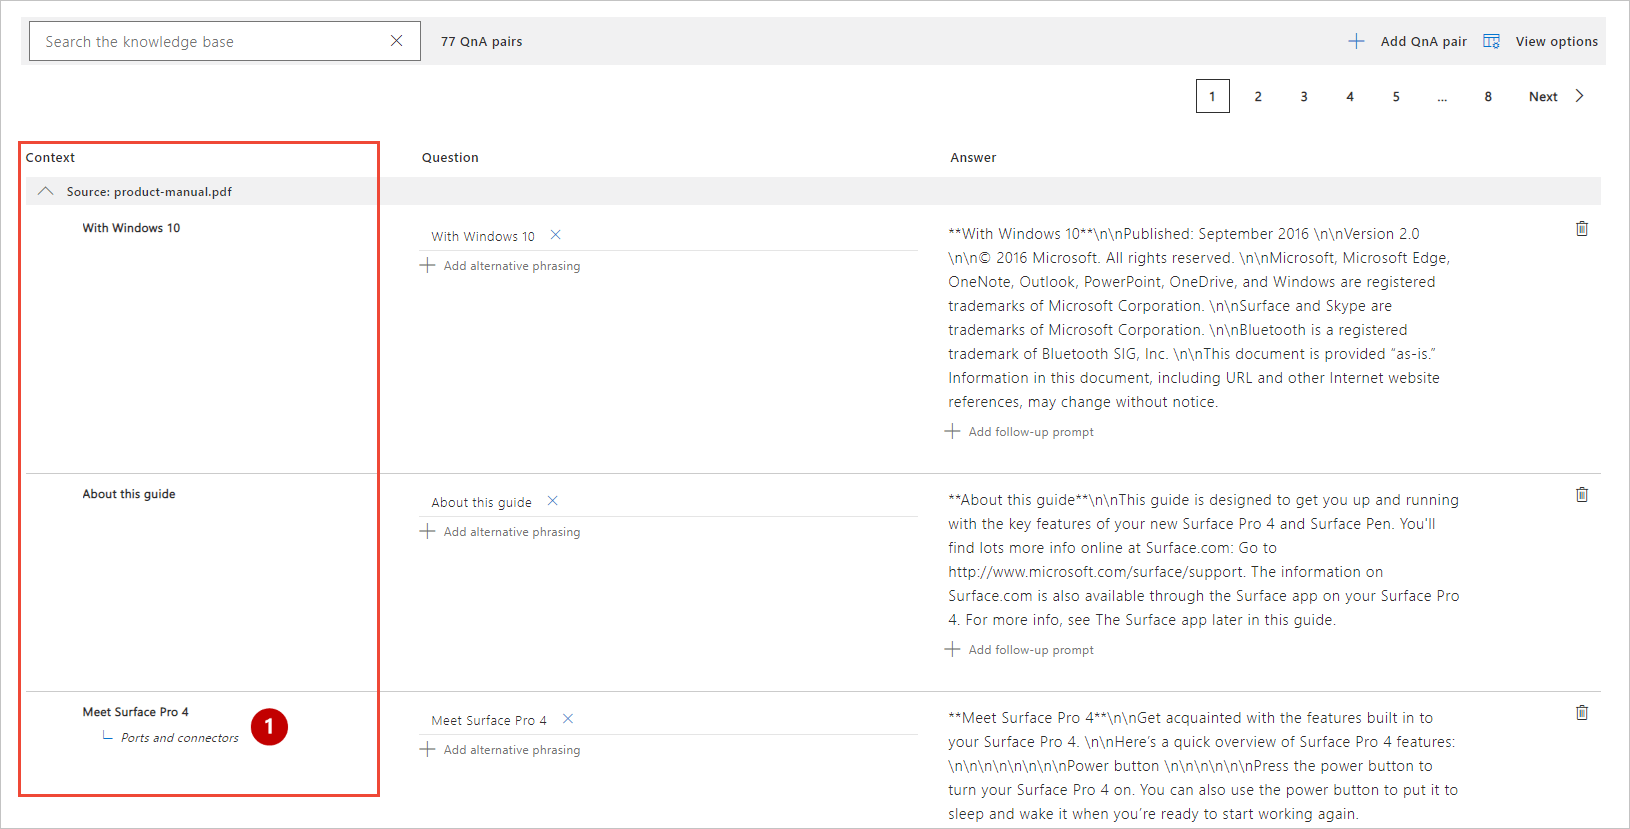
Task: Open the Ports and connectors child context
Action: [x=180, y=738]
